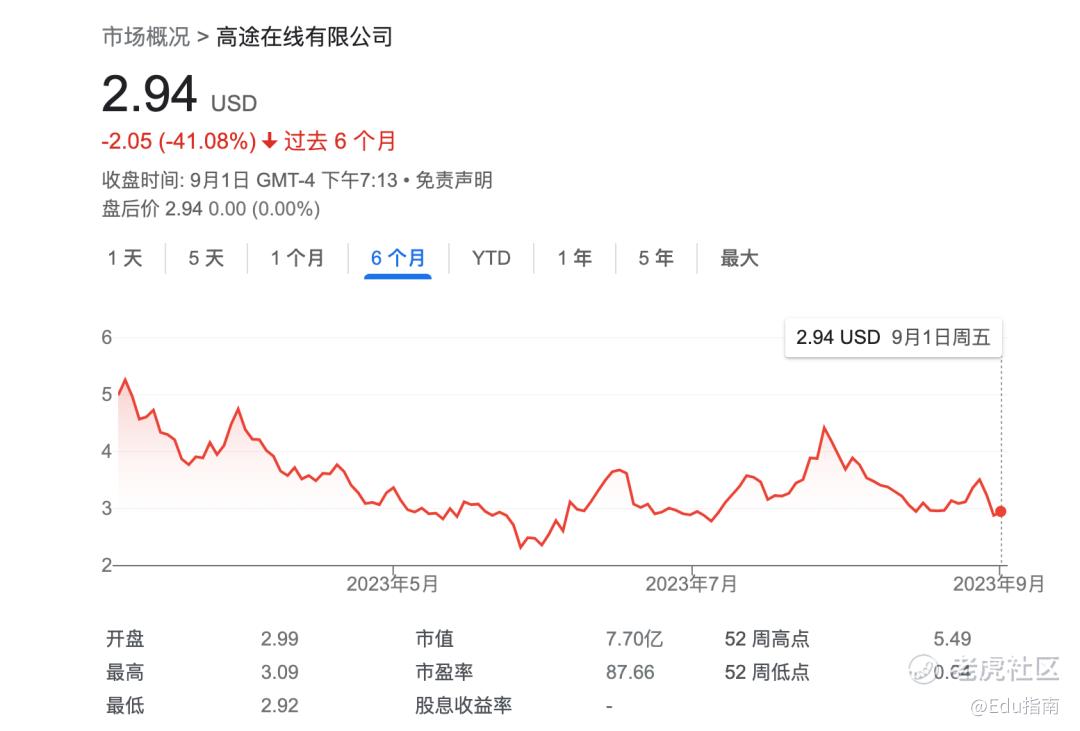1080x731 pixels.
Task: Click the USD currency label
Action: coord(234,103)
